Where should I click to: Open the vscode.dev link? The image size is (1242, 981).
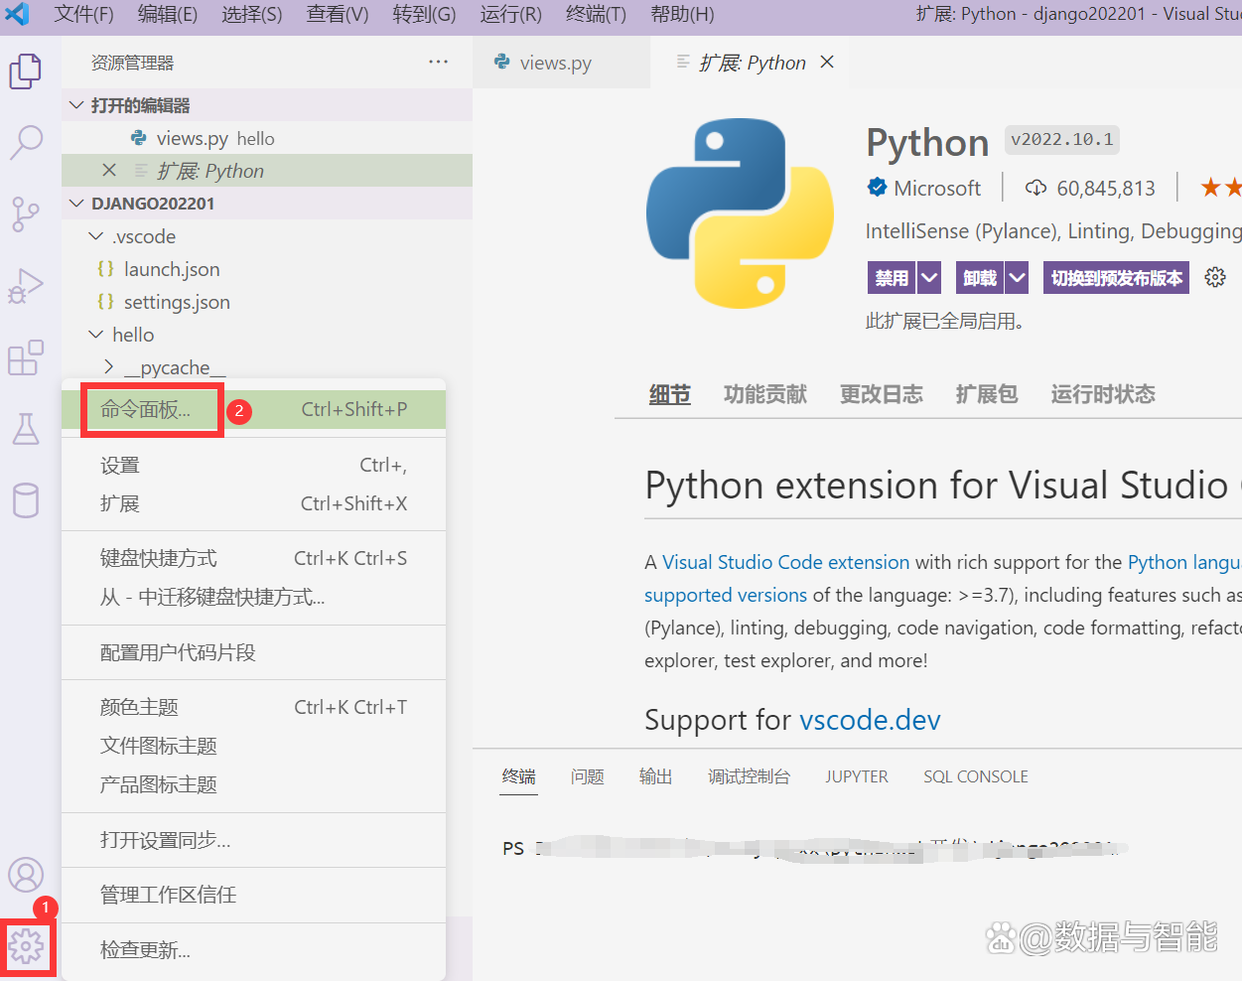click(869, 720)
